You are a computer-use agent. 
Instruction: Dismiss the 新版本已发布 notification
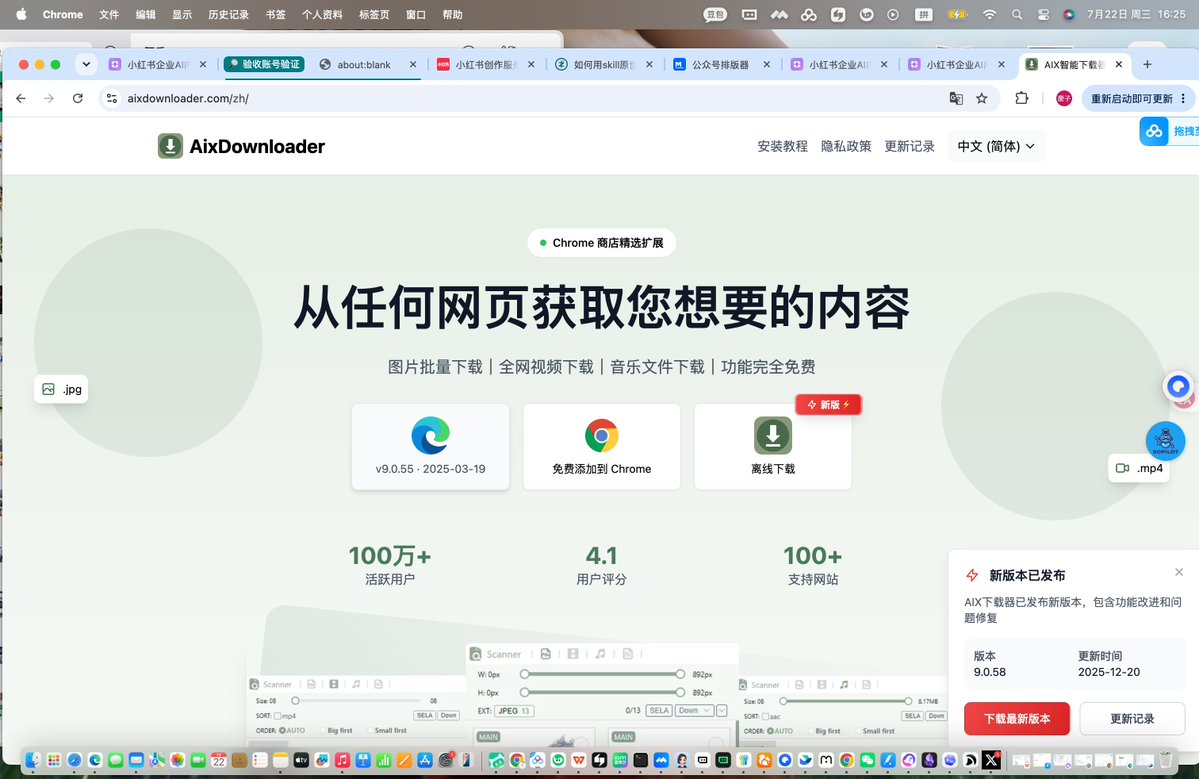point(1179,572)
